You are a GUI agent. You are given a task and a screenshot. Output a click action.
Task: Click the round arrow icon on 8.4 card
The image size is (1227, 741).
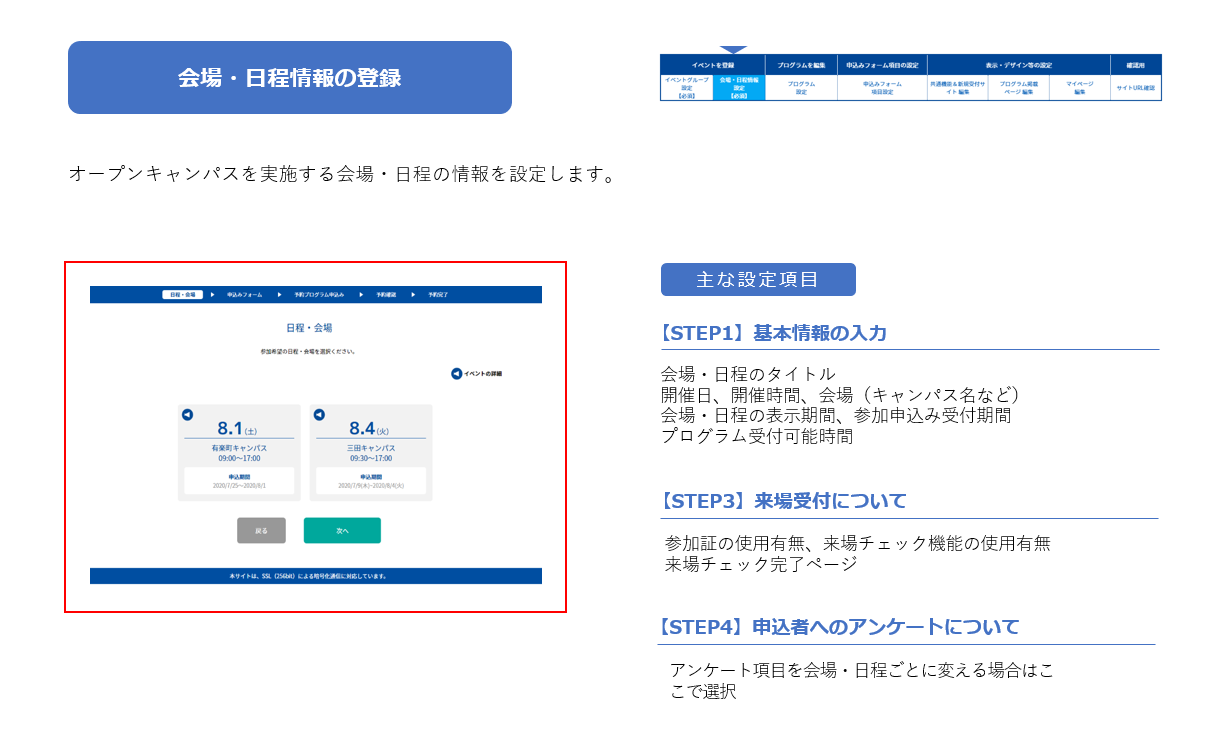319,415
